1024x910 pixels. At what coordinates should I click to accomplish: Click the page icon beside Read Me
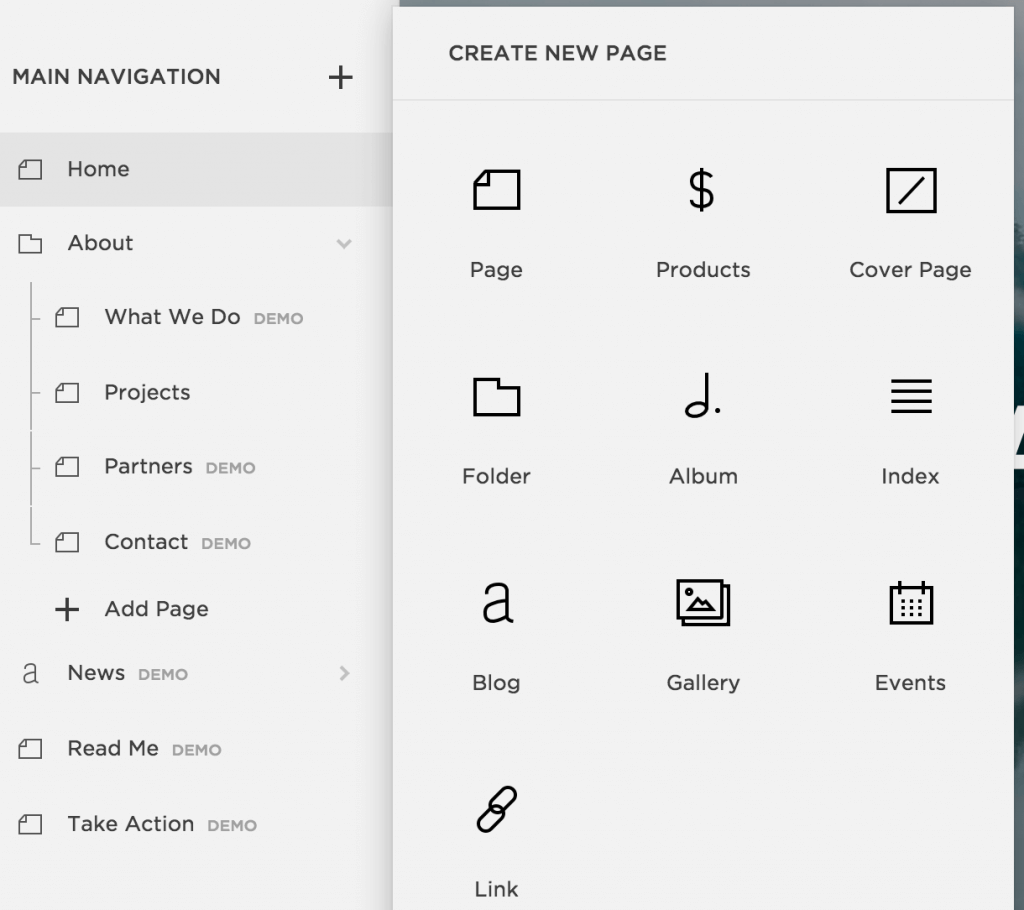30,749
